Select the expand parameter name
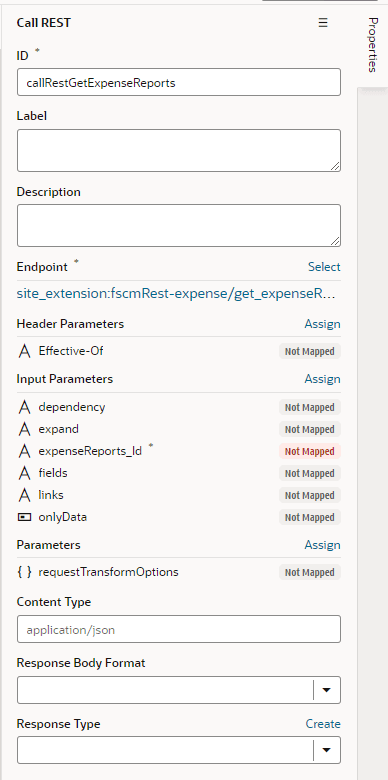 click(x=58, y=429)
